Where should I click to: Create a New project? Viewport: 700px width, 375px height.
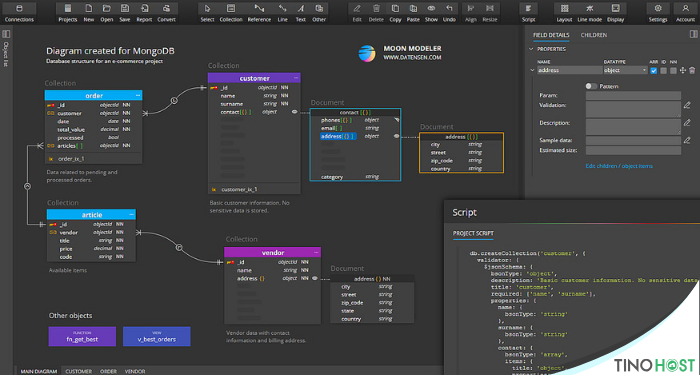coord(89,8)
